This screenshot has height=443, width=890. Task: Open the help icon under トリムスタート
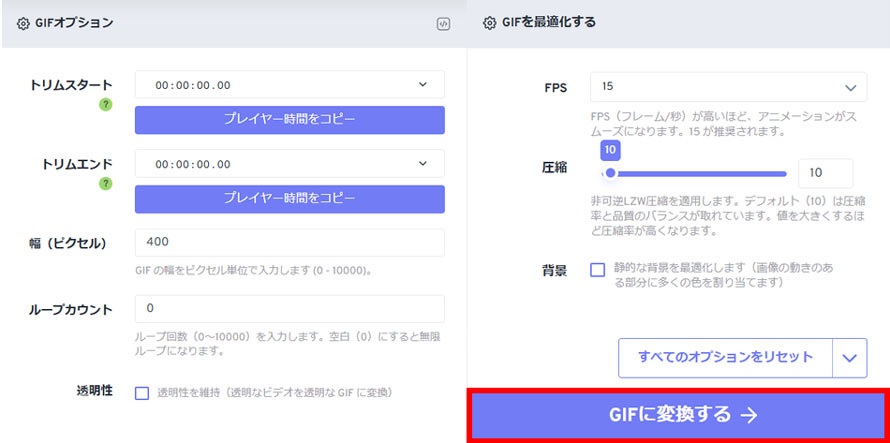click(106, 105)
